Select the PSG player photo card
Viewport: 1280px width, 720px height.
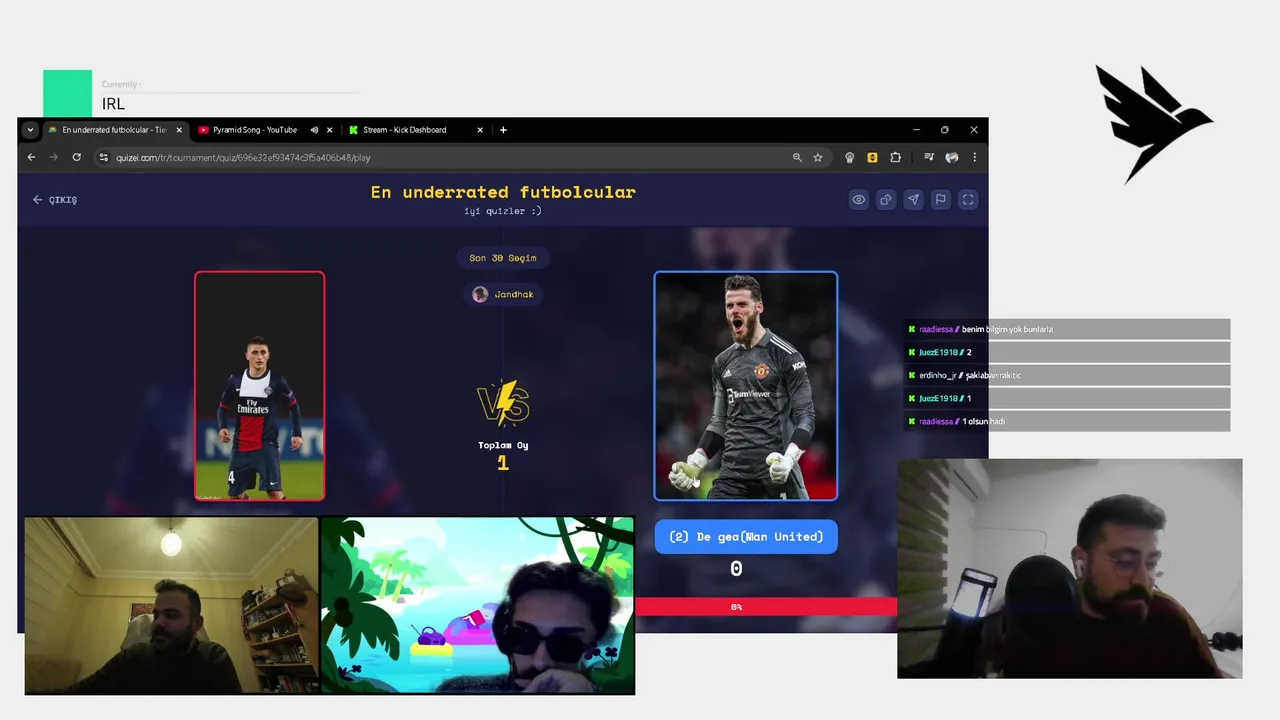tap(260, 386)
